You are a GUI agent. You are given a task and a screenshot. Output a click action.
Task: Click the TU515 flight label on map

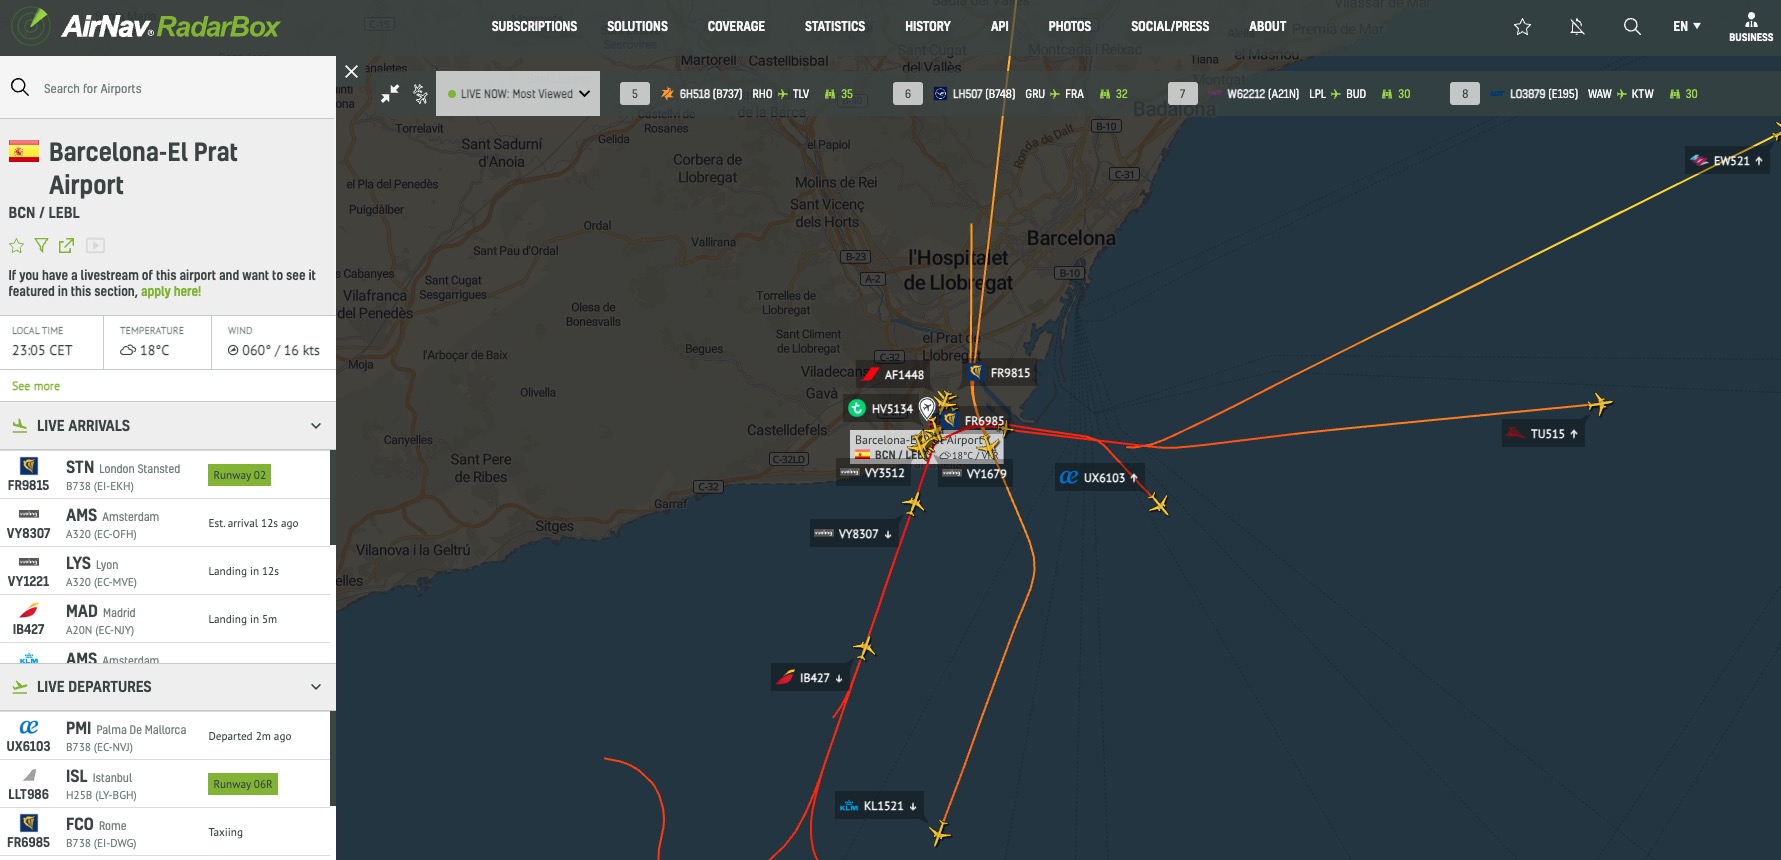(1544, 434)
